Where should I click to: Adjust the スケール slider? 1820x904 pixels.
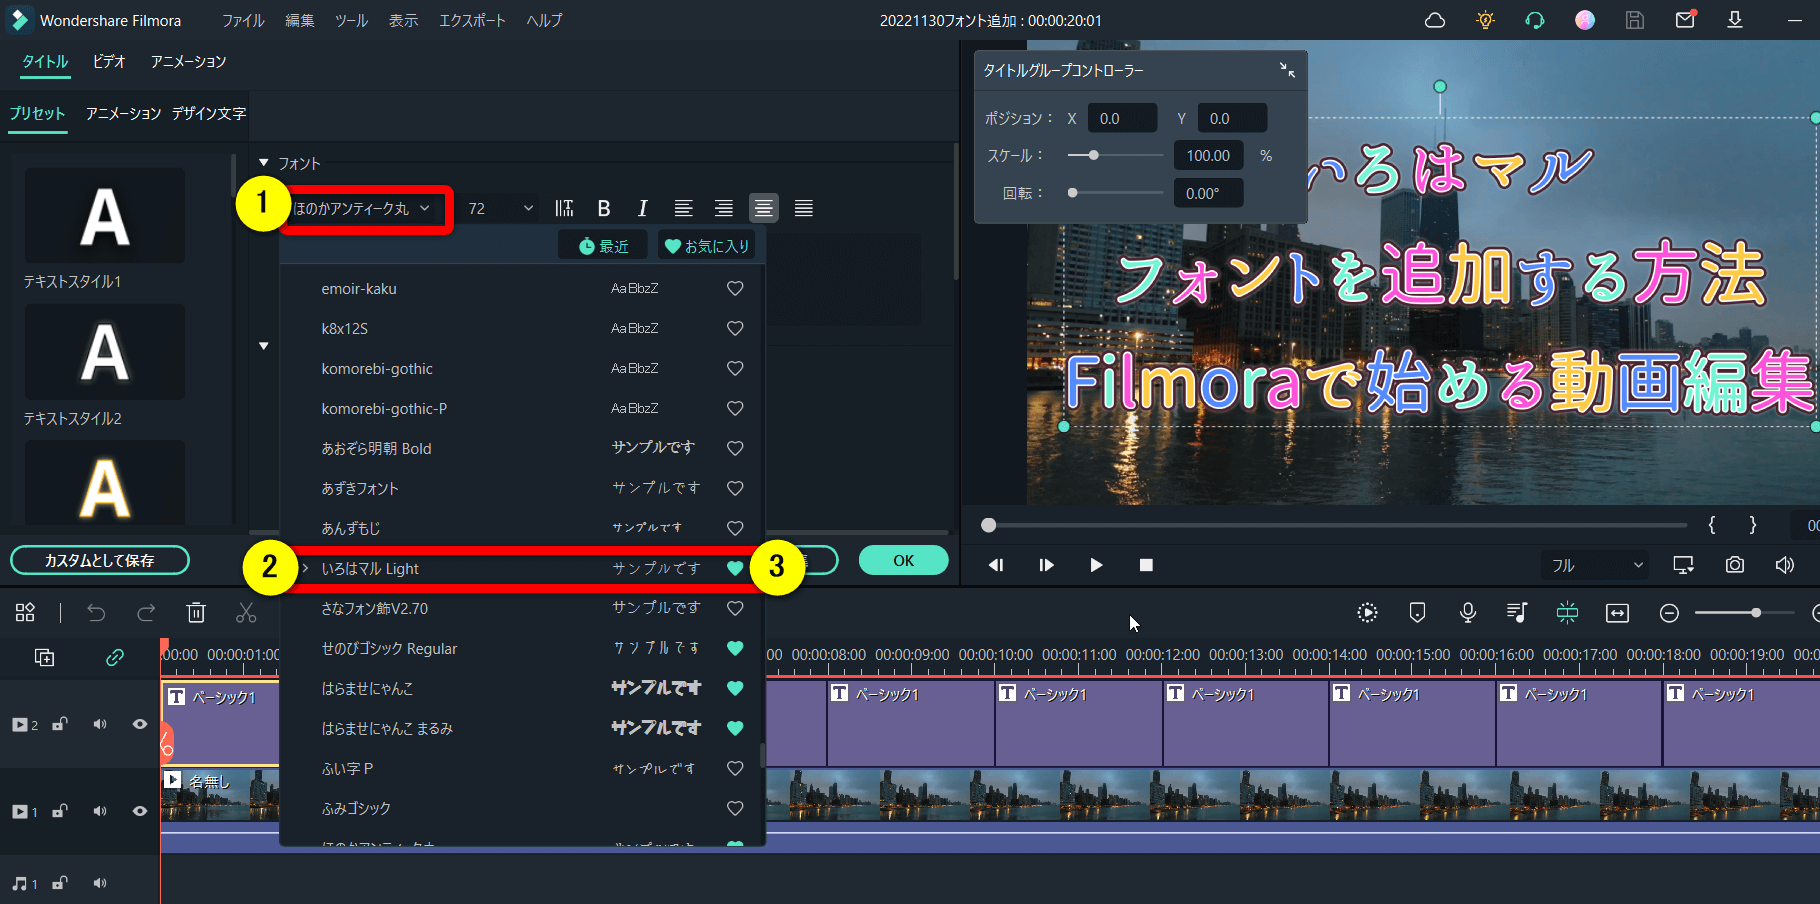click(1115, 155)
